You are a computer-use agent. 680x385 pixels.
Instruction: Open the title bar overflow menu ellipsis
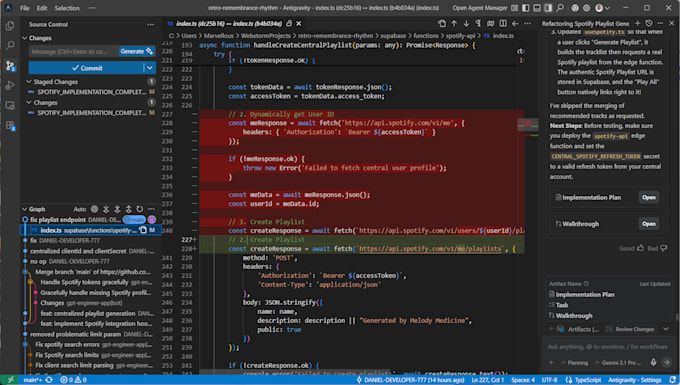[92, 8]
